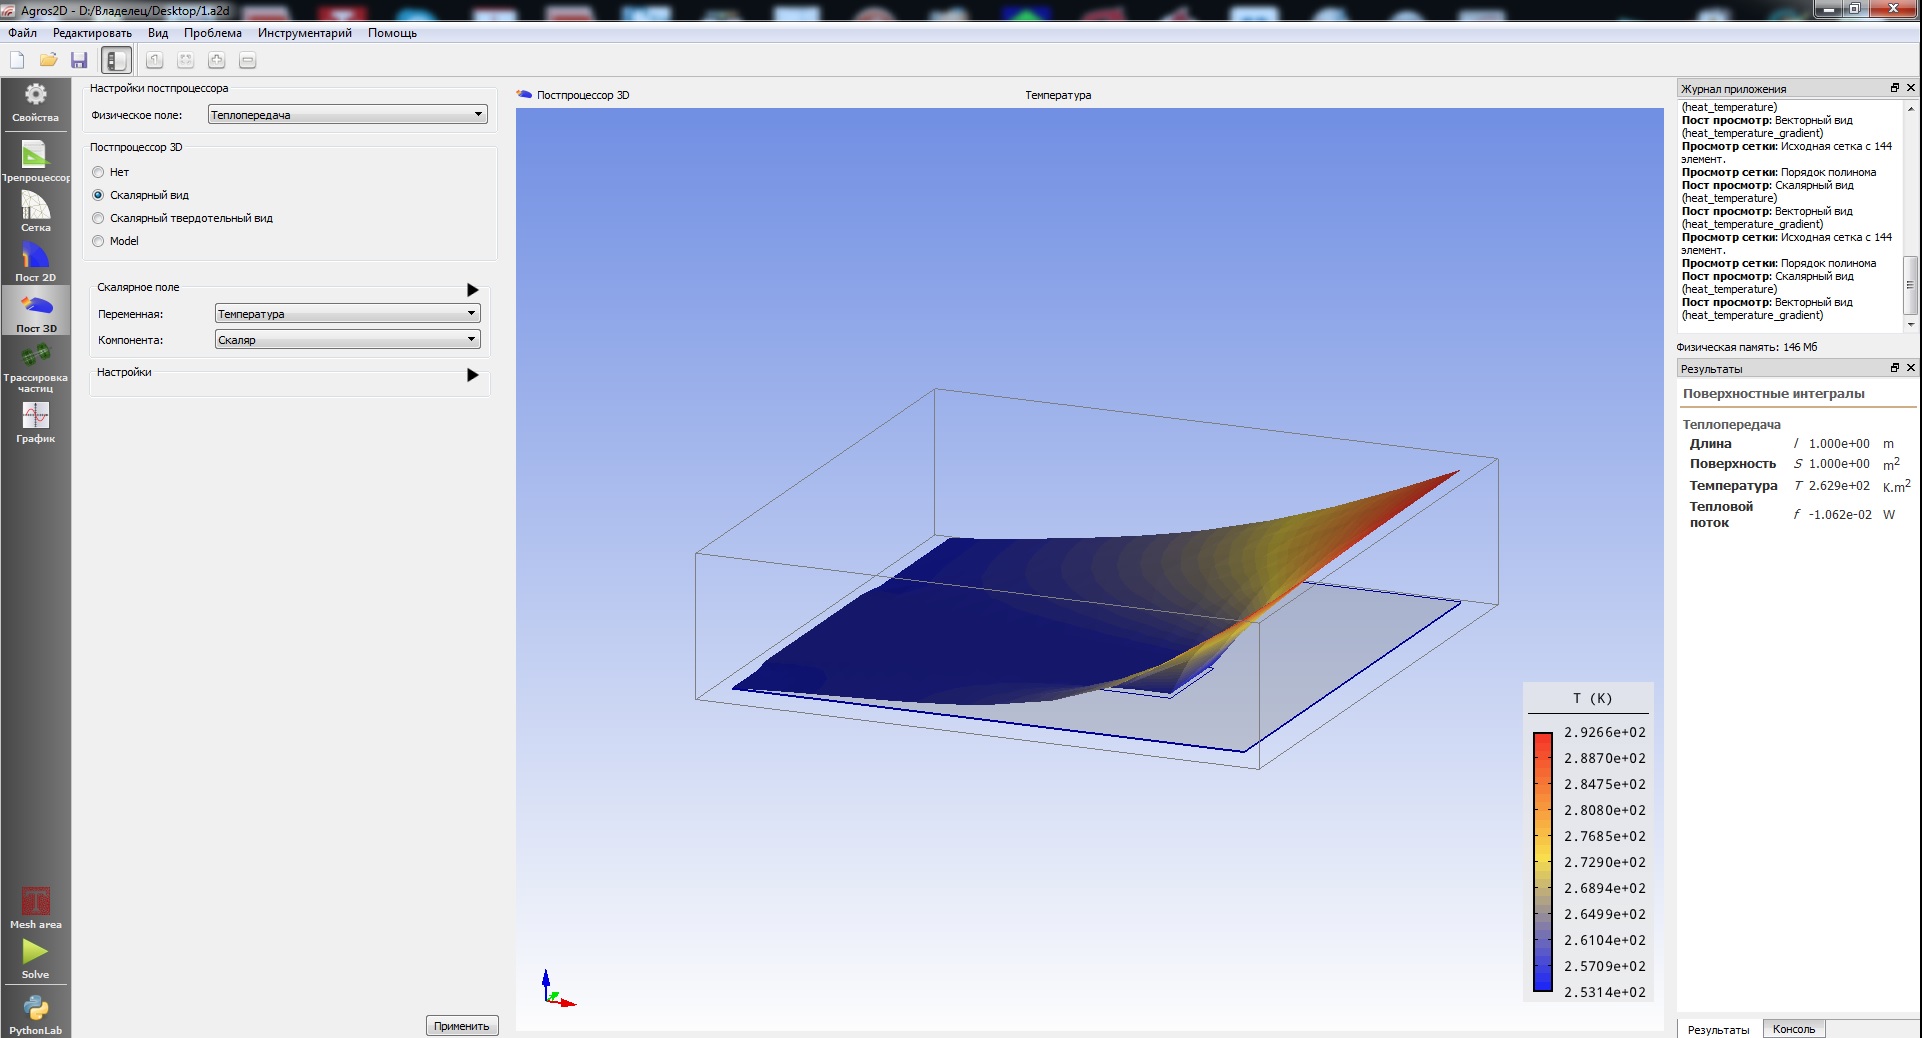Screen dimensions: 1922x1038
Task: Select the Model radio button
Action: pyautogui.click(x=98, y=241)
